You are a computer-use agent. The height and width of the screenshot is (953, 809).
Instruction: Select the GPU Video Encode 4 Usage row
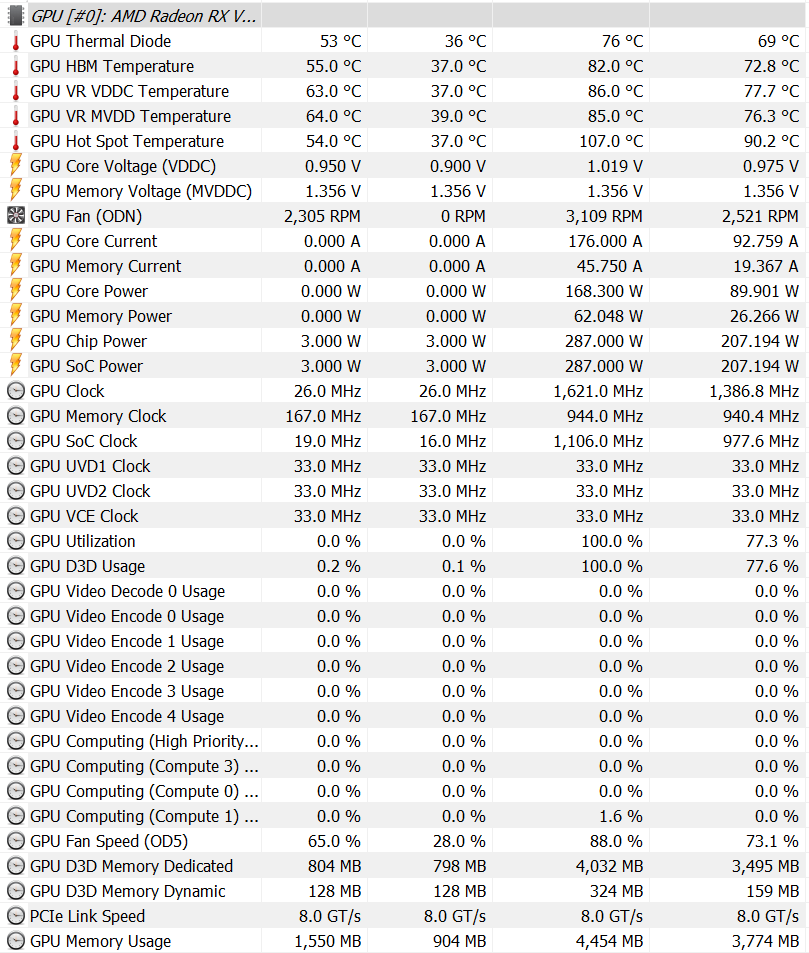(x=404, y=716)
